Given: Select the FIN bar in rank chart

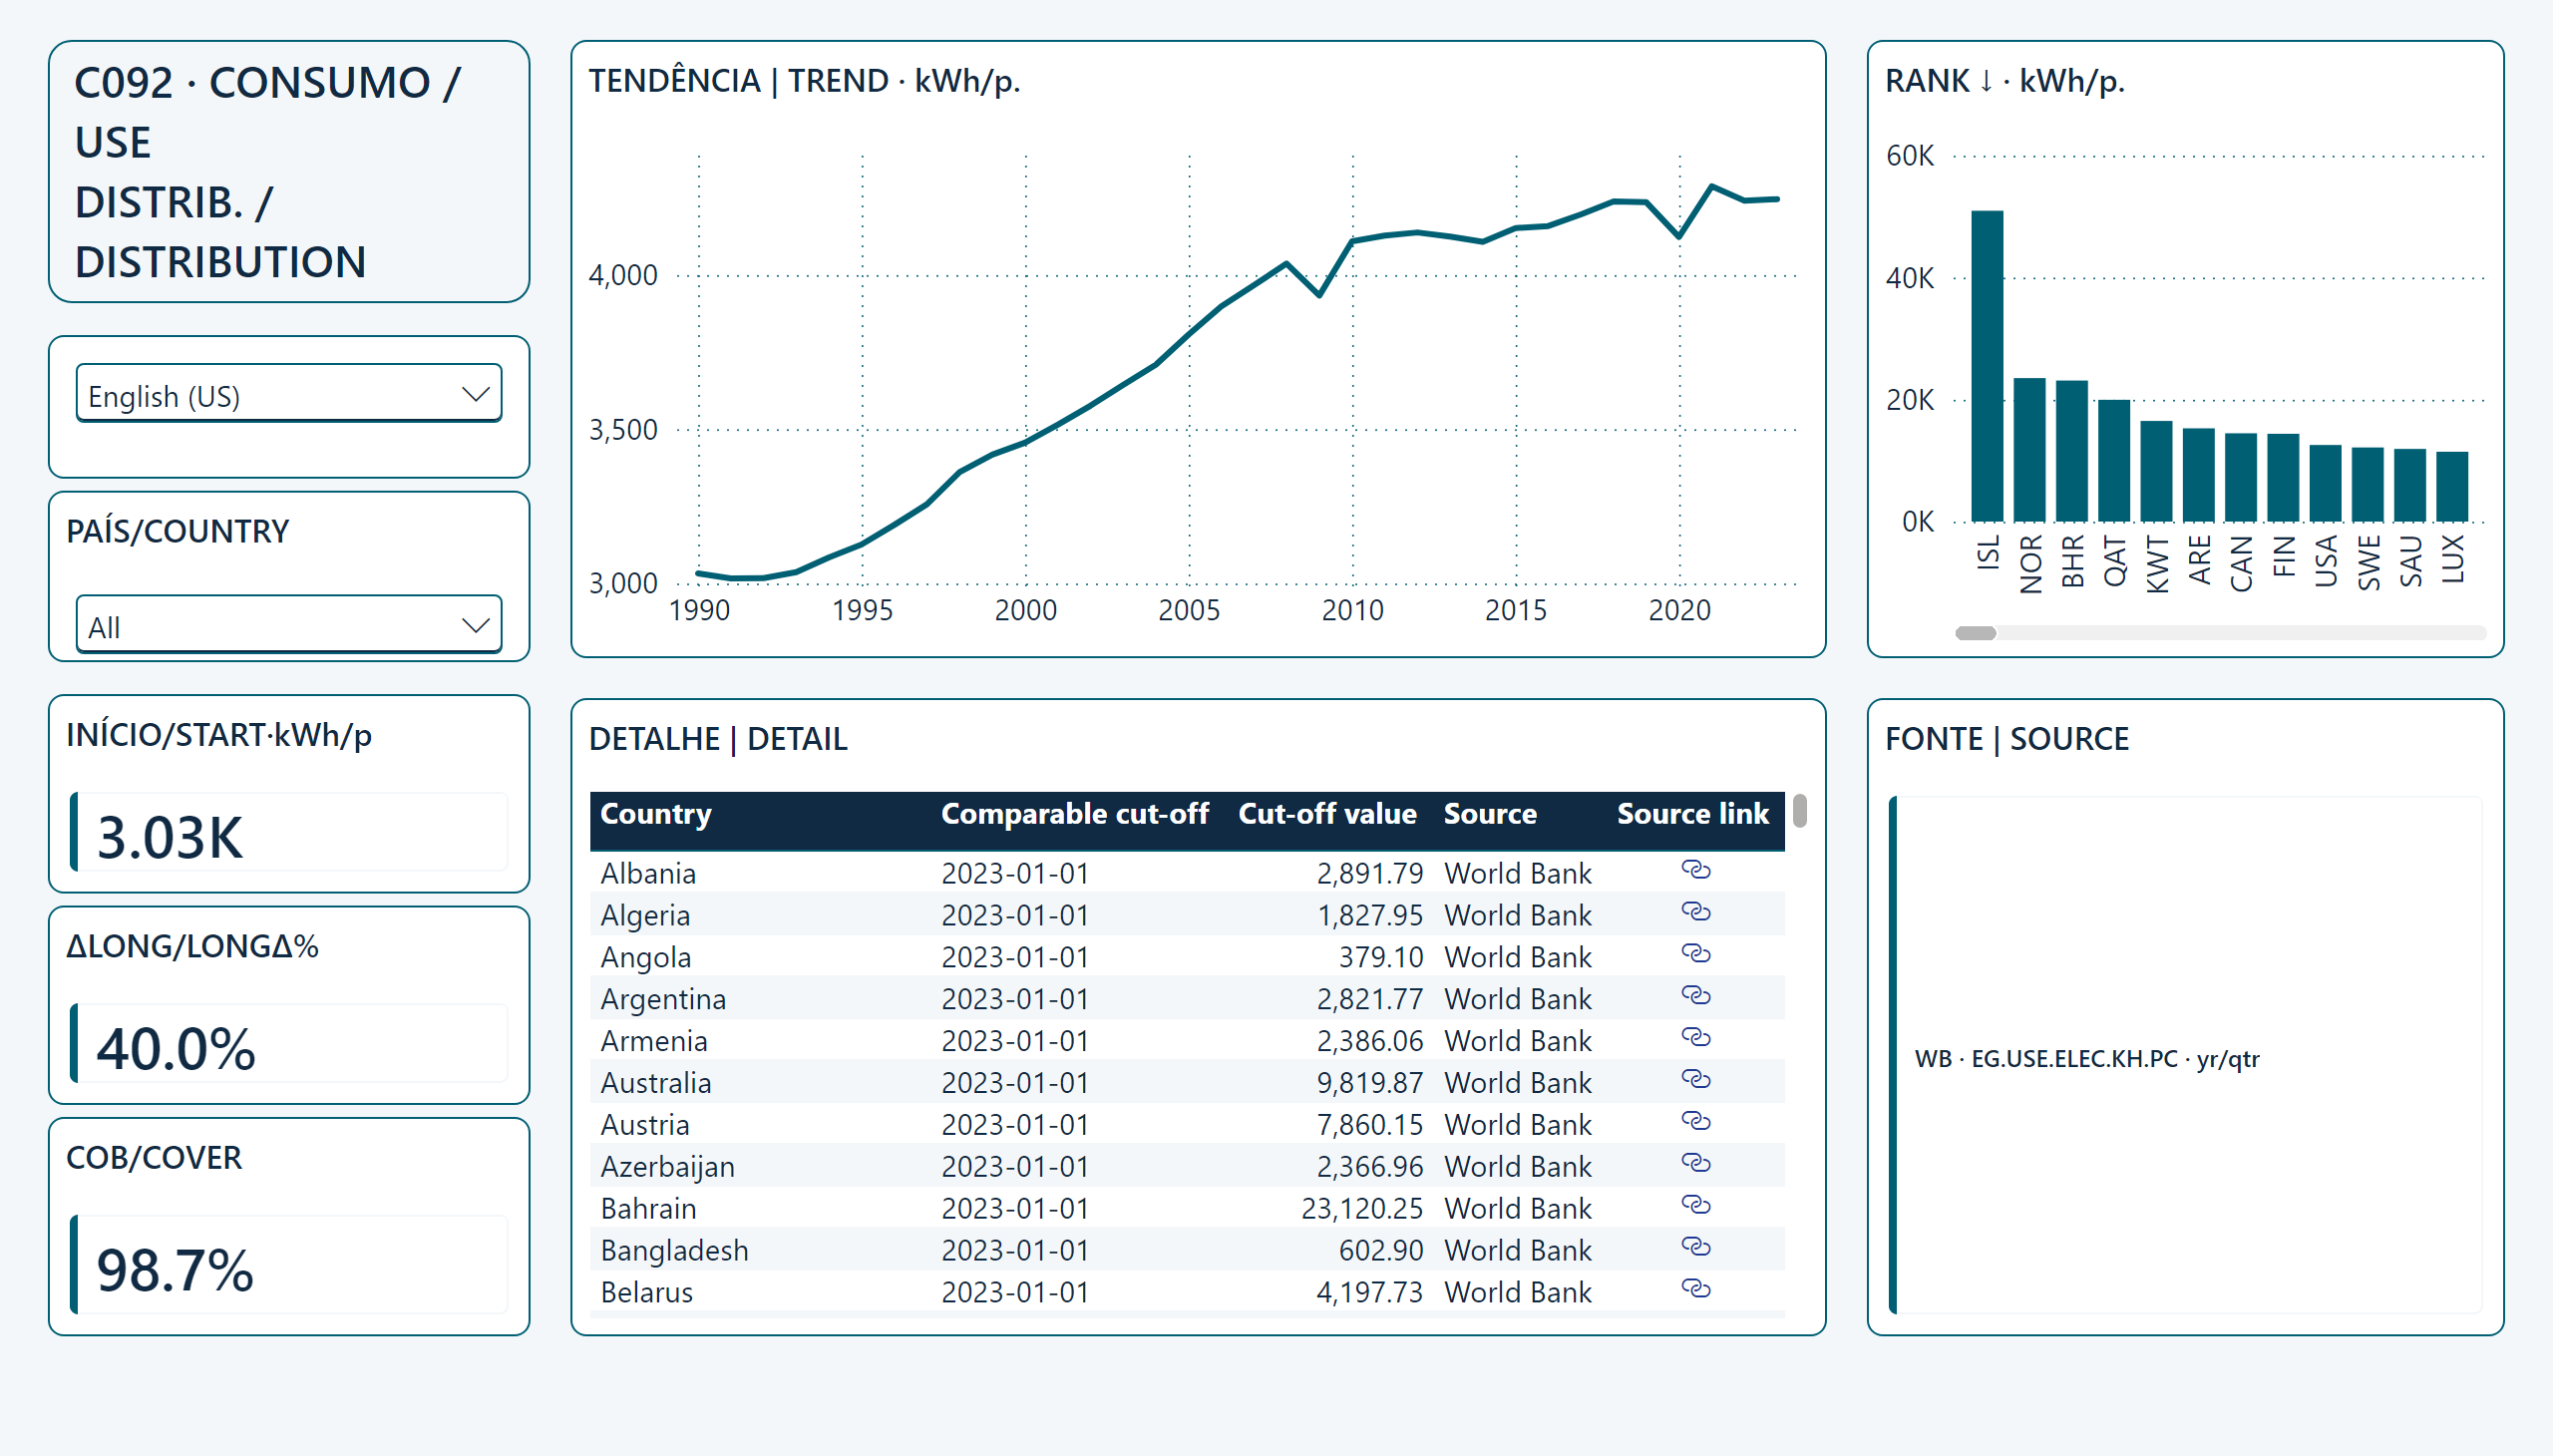Looking at the screenshot, I should [2283, 478].
